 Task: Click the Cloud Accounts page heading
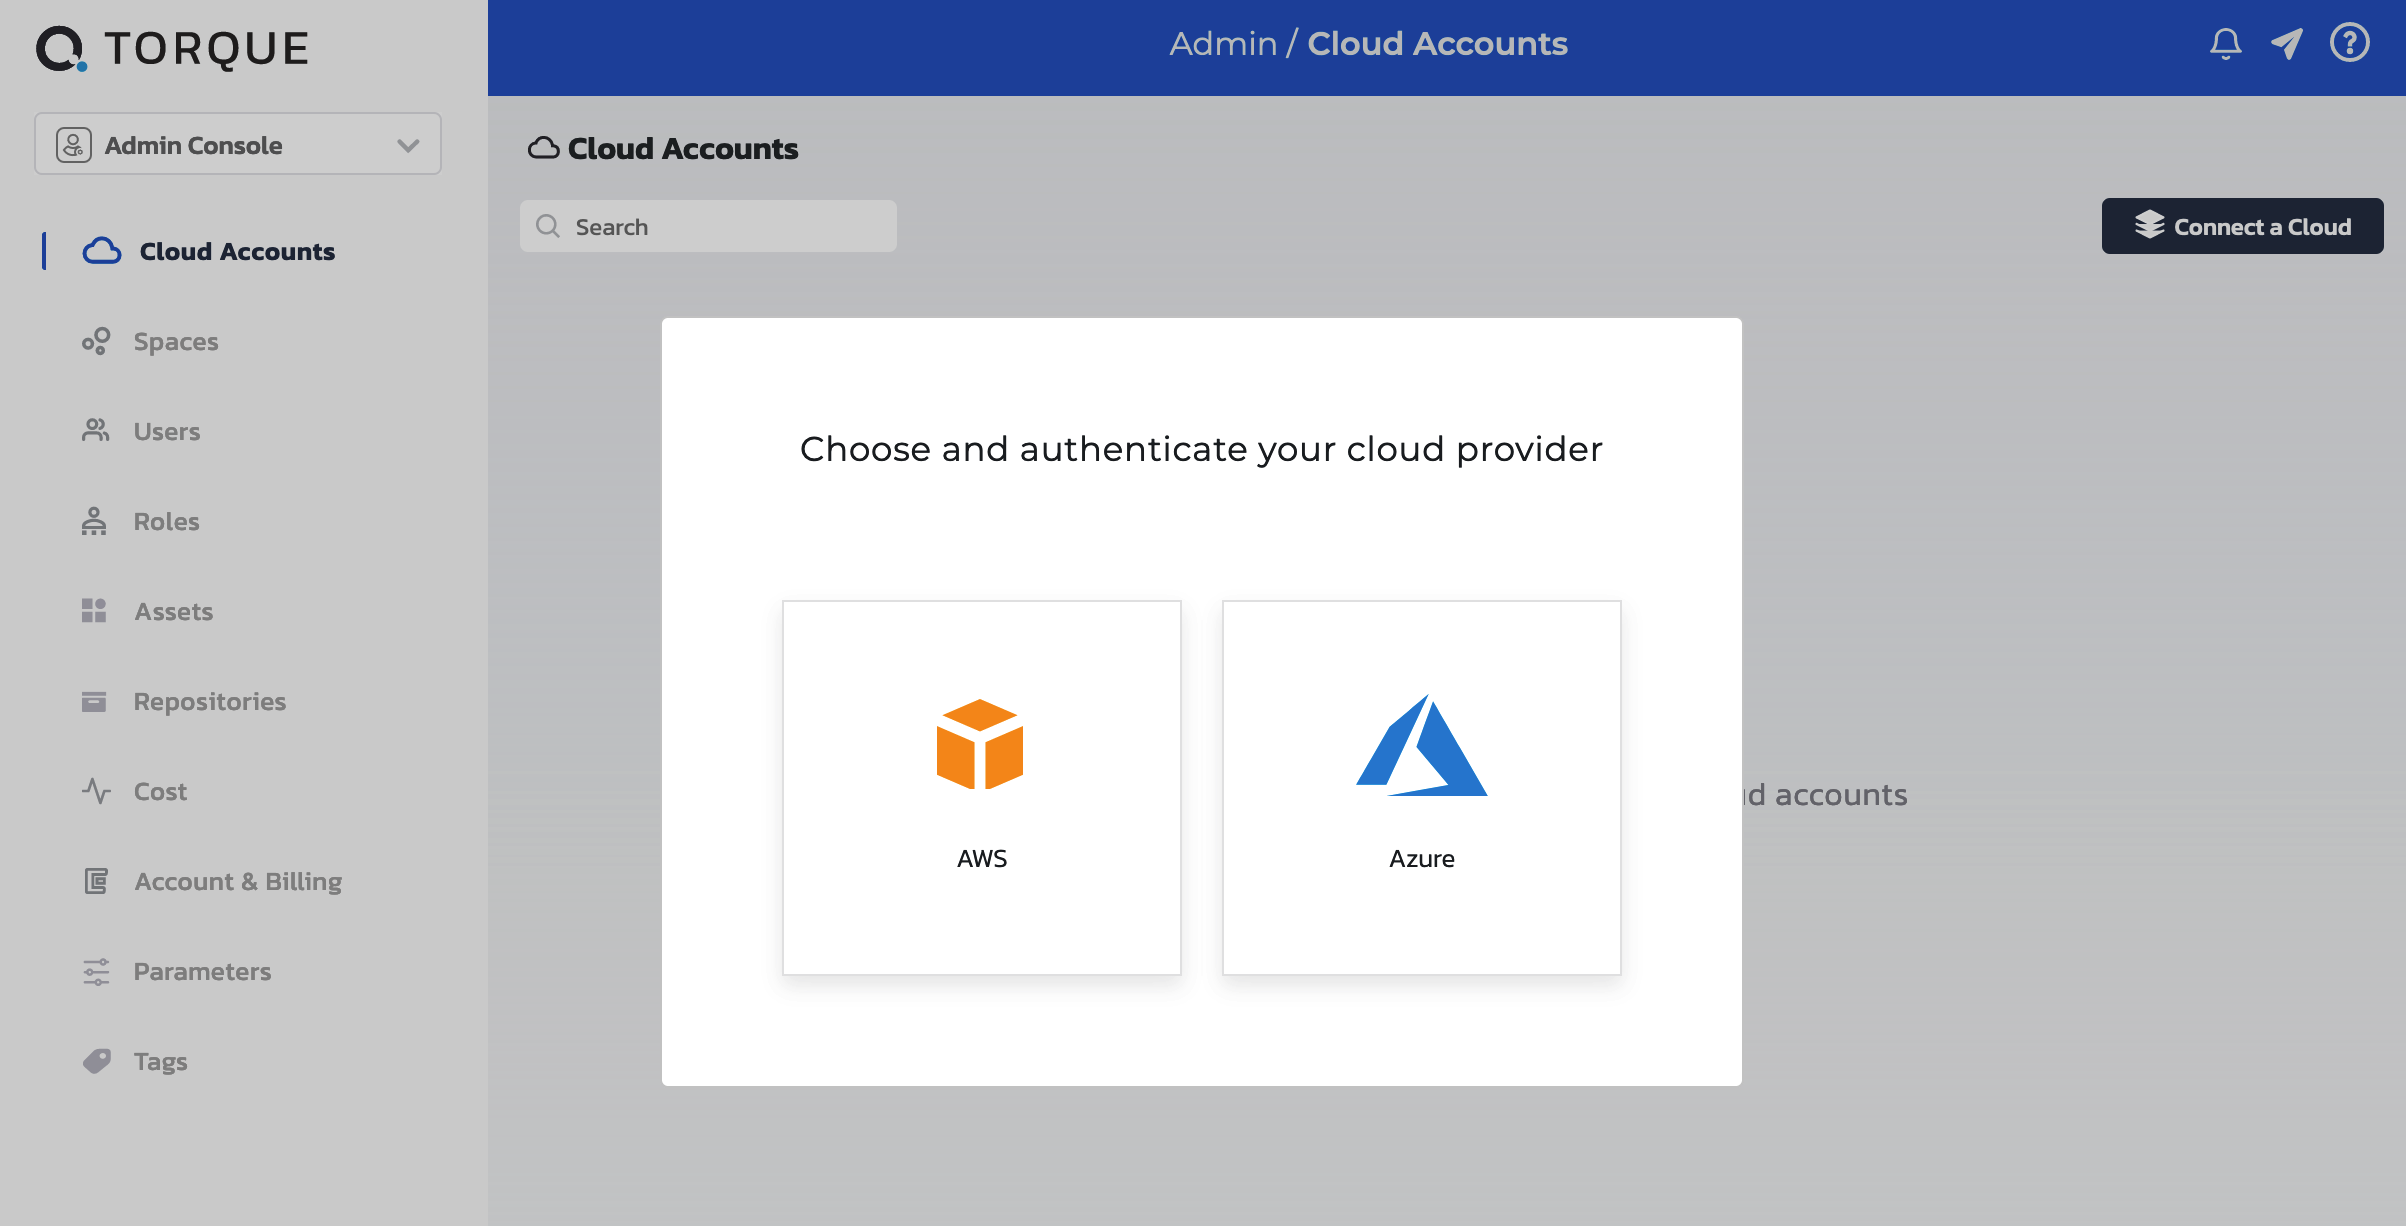click(x=682, y=148)
